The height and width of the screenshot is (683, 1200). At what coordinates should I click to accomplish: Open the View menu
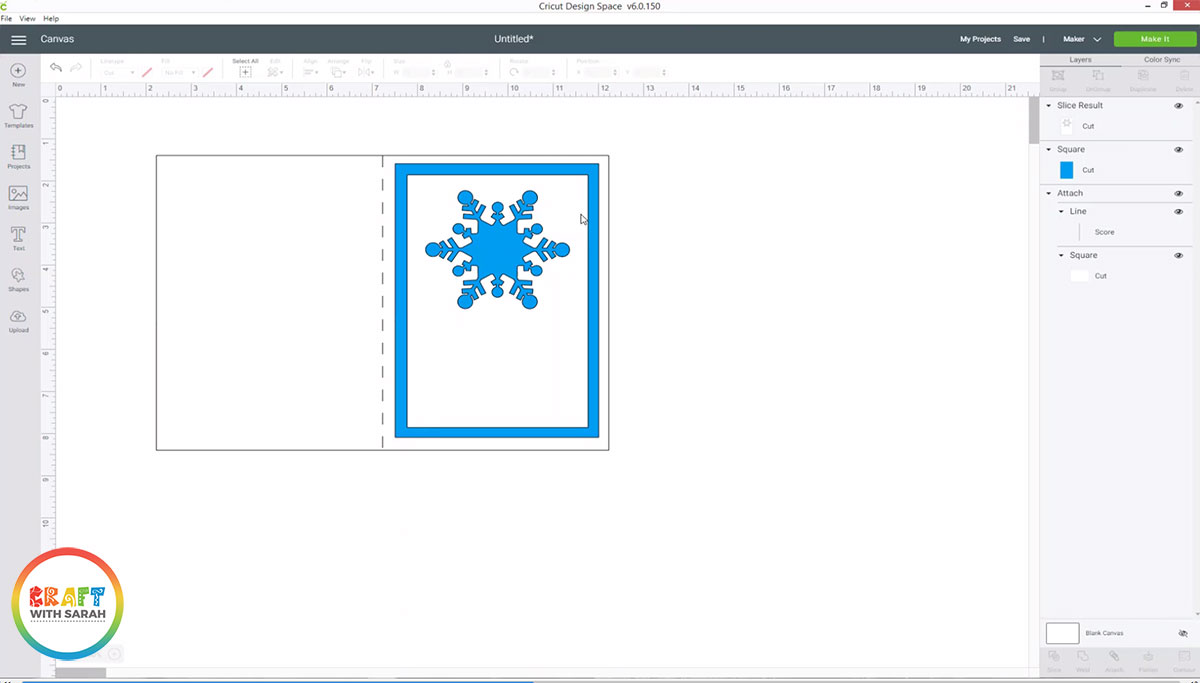tap(26, 18)
